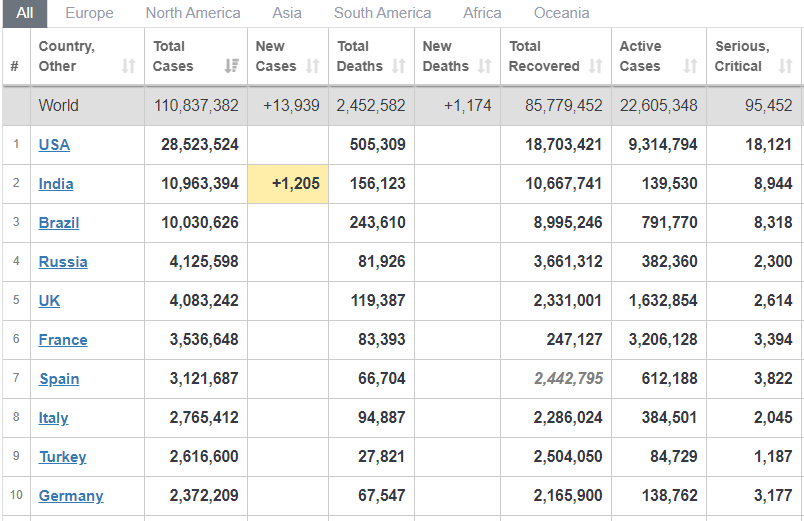Sort by Total Recovered arrow icon
Image resolution: width=804 pixels, height=521 pixels.
[595, 67]
